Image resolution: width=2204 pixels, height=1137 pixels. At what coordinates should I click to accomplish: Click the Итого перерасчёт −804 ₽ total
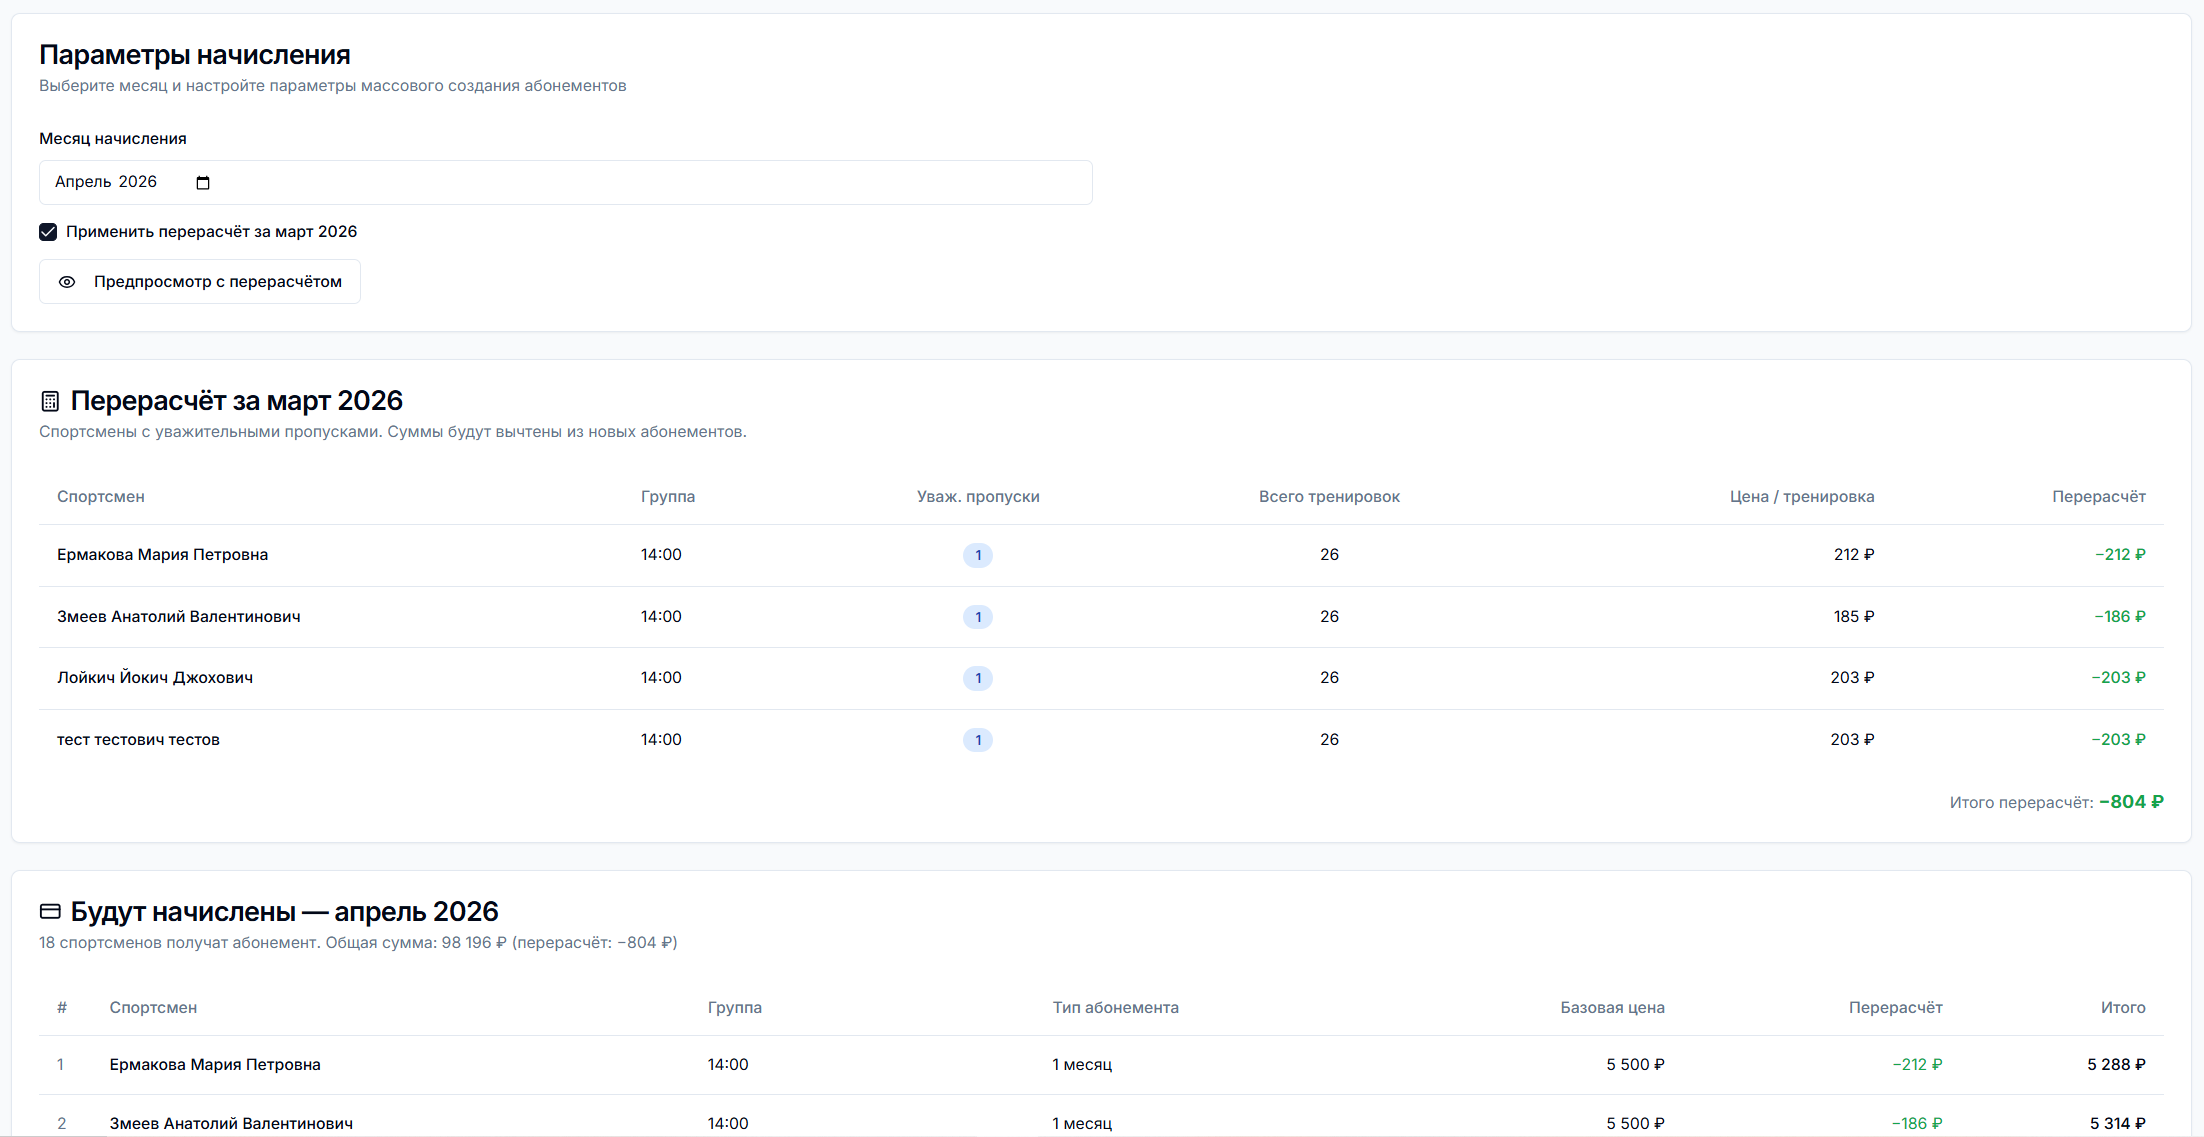click(2130, 802)
